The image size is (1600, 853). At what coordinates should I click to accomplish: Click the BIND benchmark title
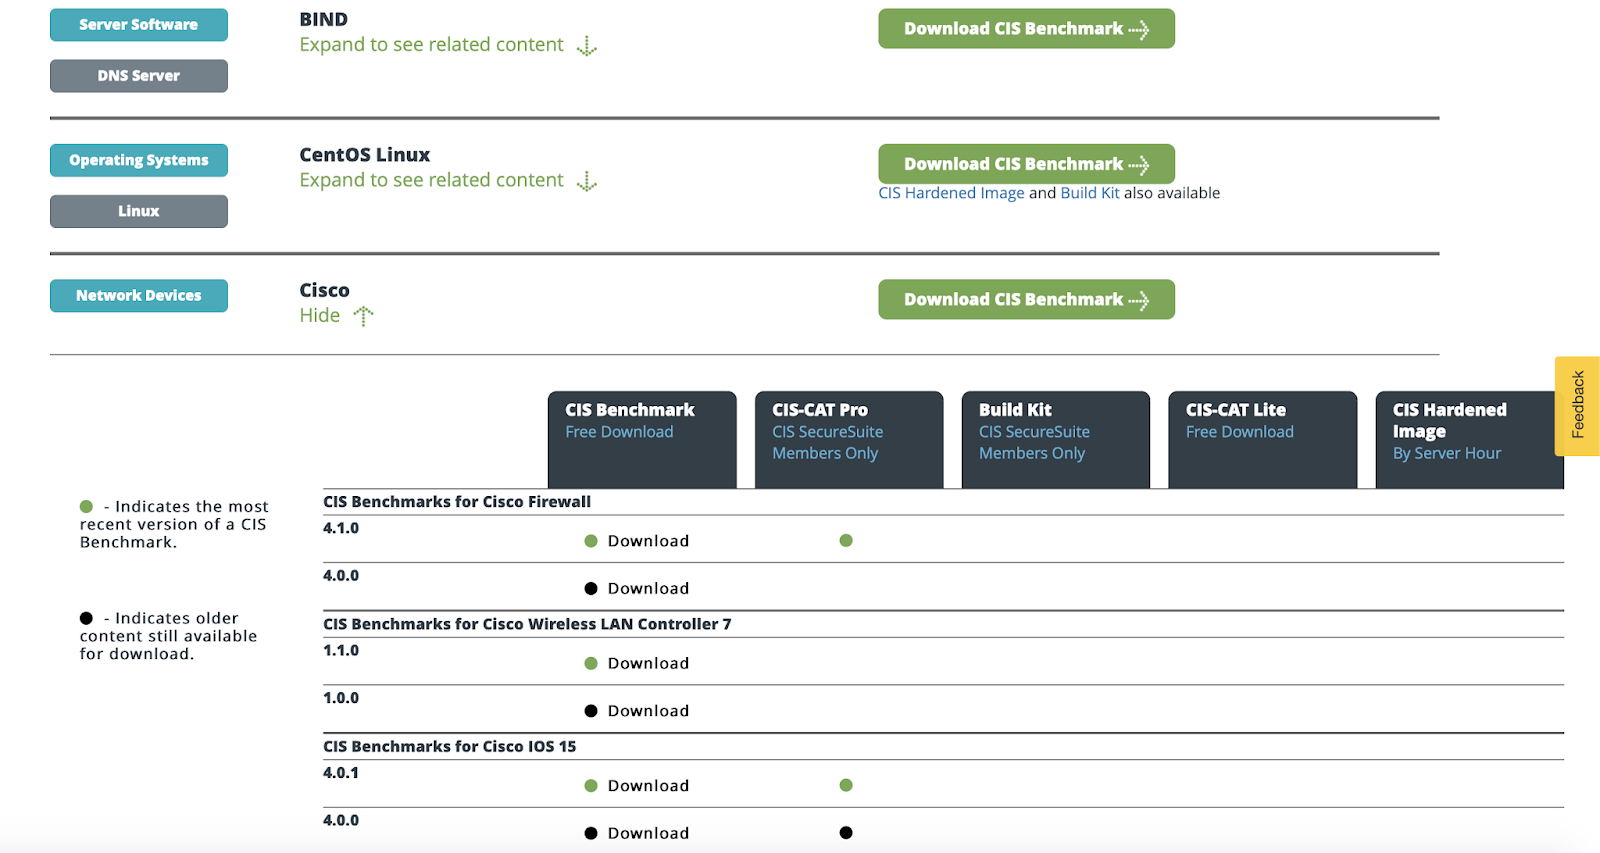point(324,19)
